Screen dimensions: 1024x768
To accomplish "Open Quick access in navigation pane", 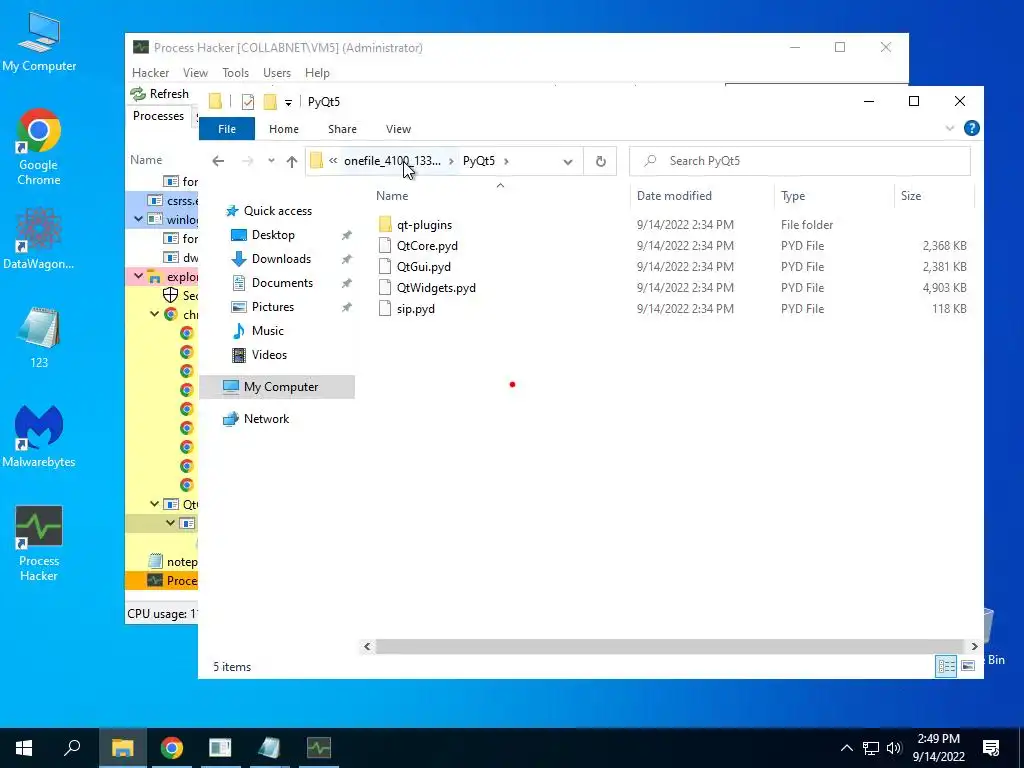I will point(278,210).
